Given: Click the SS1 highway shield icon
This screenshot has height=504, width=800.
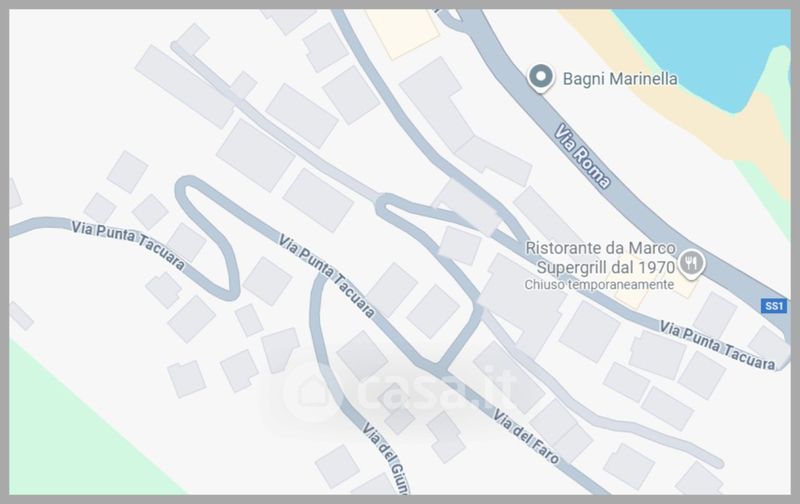Looking at the screenshot, I should 774,306.
